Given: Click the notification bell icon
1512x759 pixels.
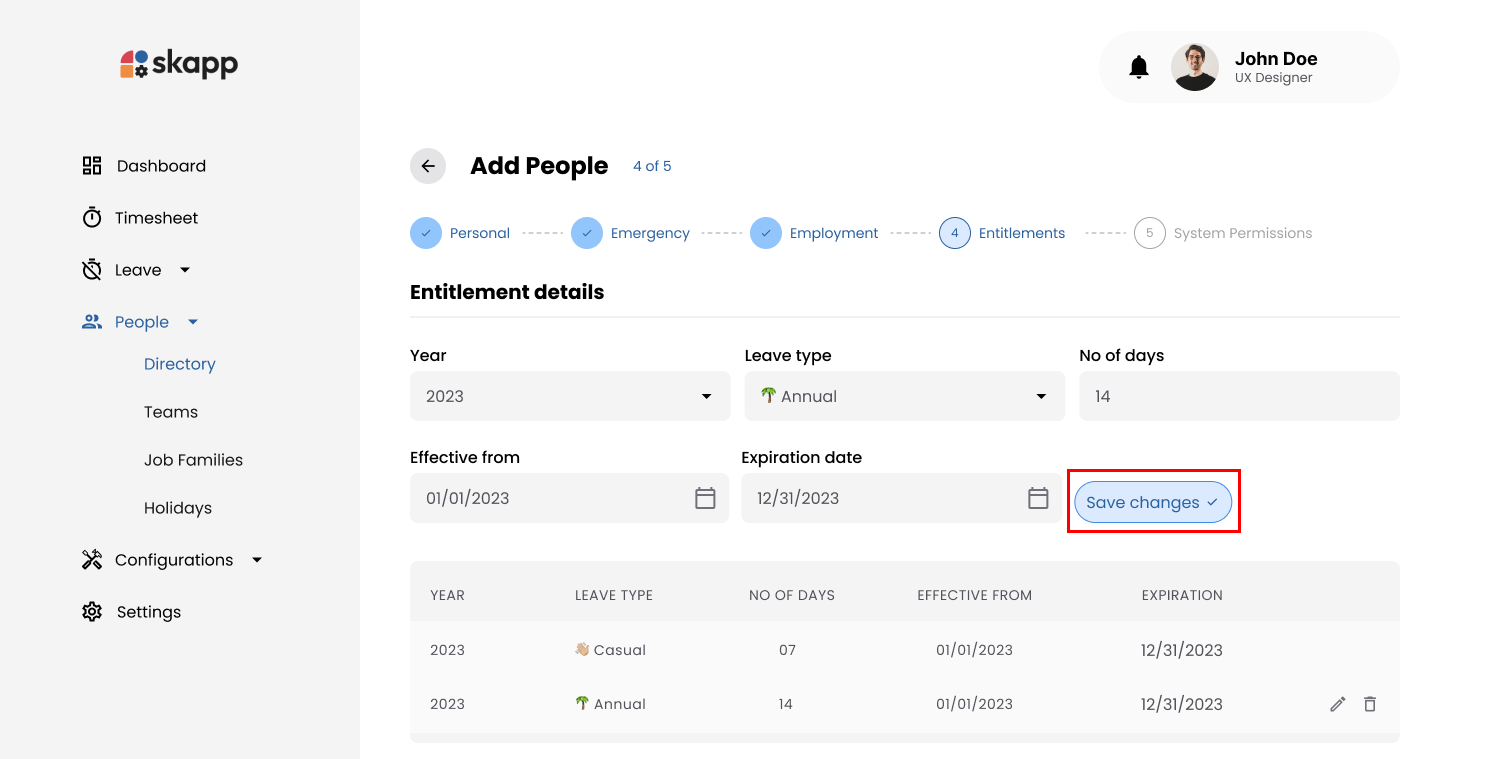Looking at the screenshot, I should click(1139, 66).
